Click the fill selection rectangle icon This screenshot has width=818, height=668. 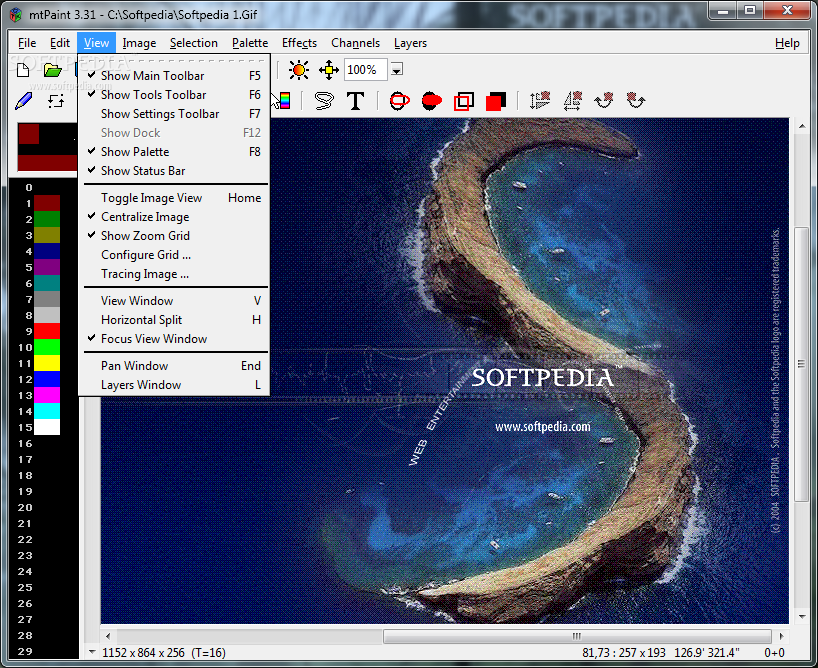(x=496, y=101)
